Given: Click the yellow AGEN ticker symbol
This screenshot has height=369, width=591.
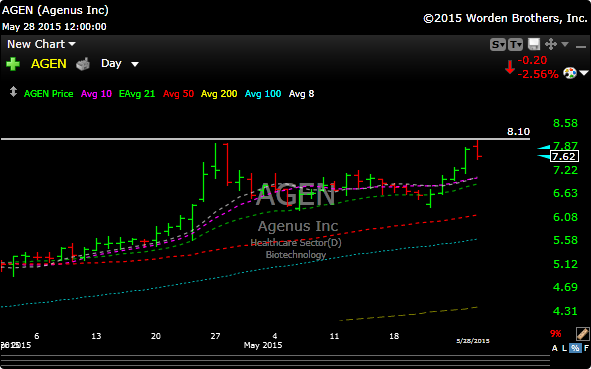Looking at the screenshot, I should 49,64.
